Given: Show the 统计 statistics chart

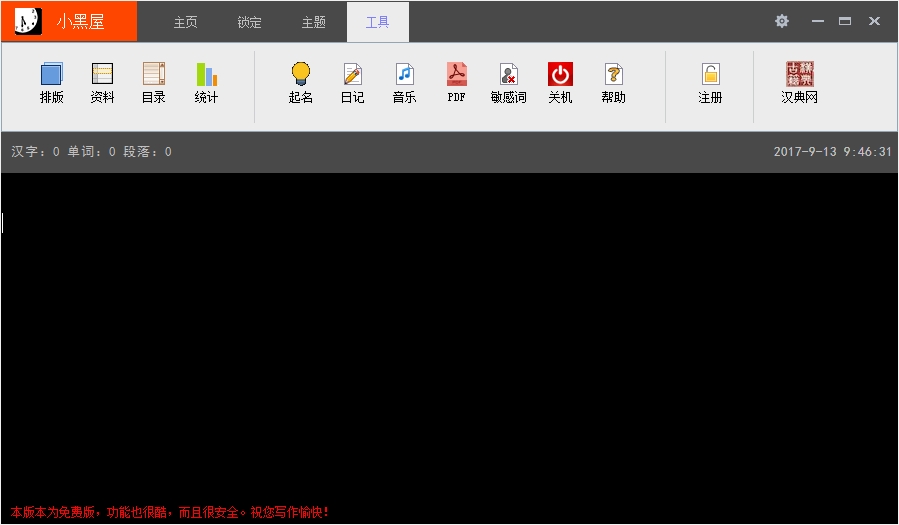Looking at the screenshot, I should [x=206, y=83].
